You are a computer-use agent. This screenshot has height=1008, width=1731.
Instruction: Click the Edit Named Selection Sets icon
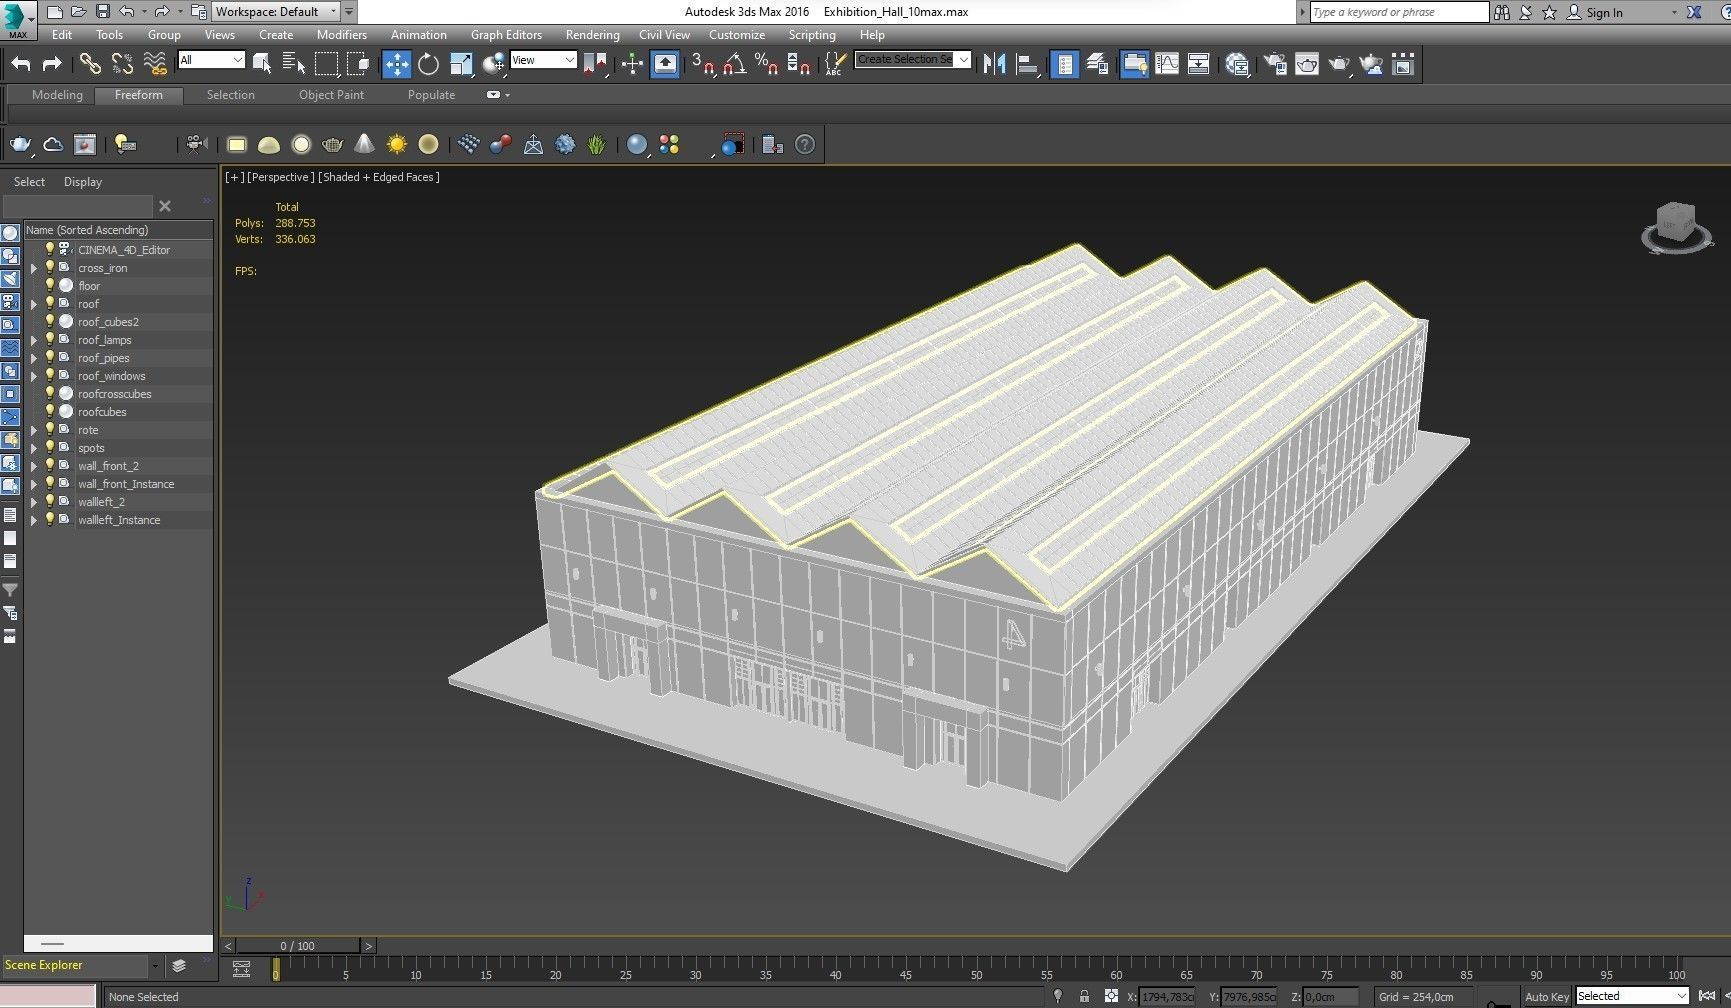(x=834, y=64)
